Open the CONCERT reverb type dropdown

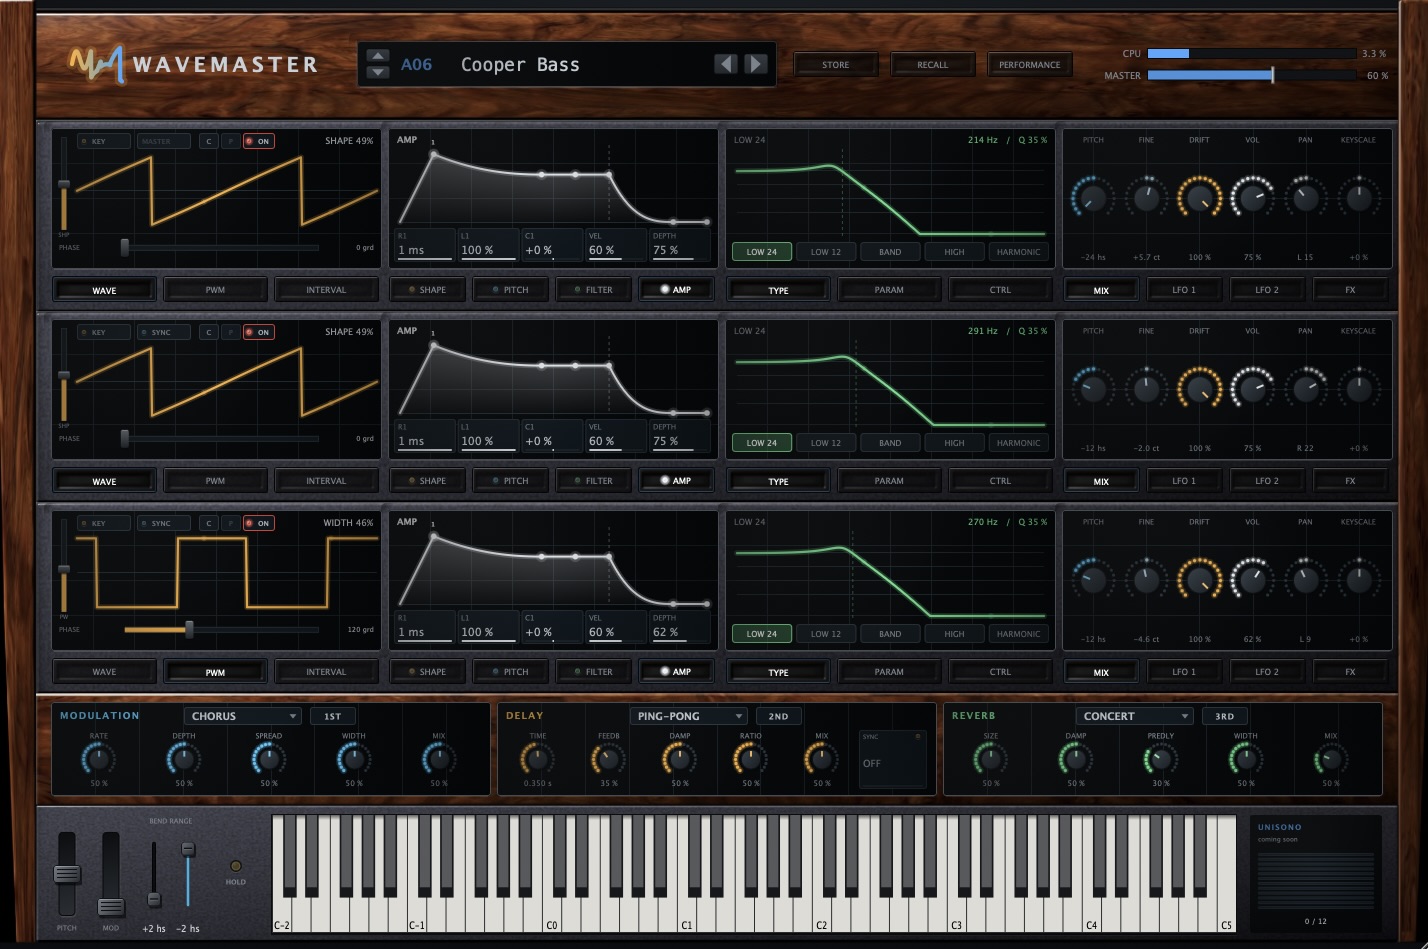(x=1135, y=716)
